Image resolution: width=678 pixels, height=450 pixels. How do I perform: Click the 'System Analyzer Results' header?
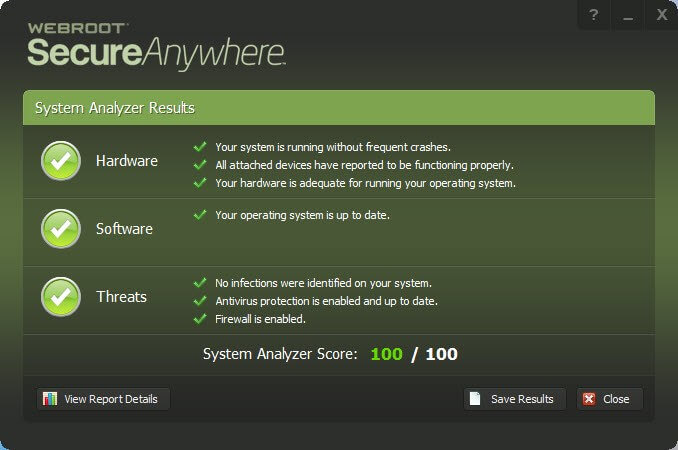[339, 108]
